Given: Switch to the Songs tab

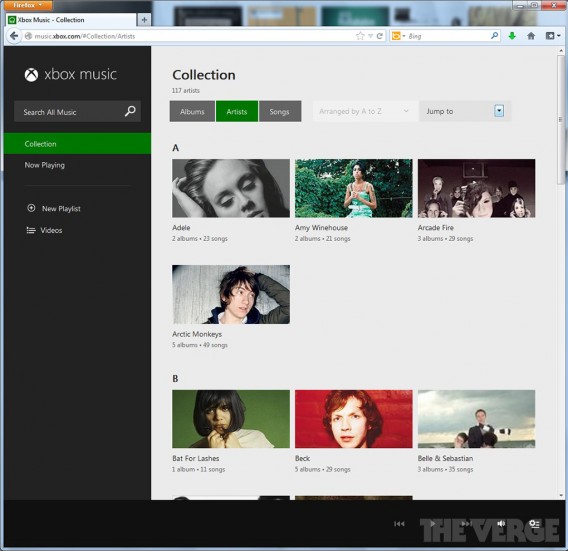Looking at the screenshot, I should click(x=280, y=111).
